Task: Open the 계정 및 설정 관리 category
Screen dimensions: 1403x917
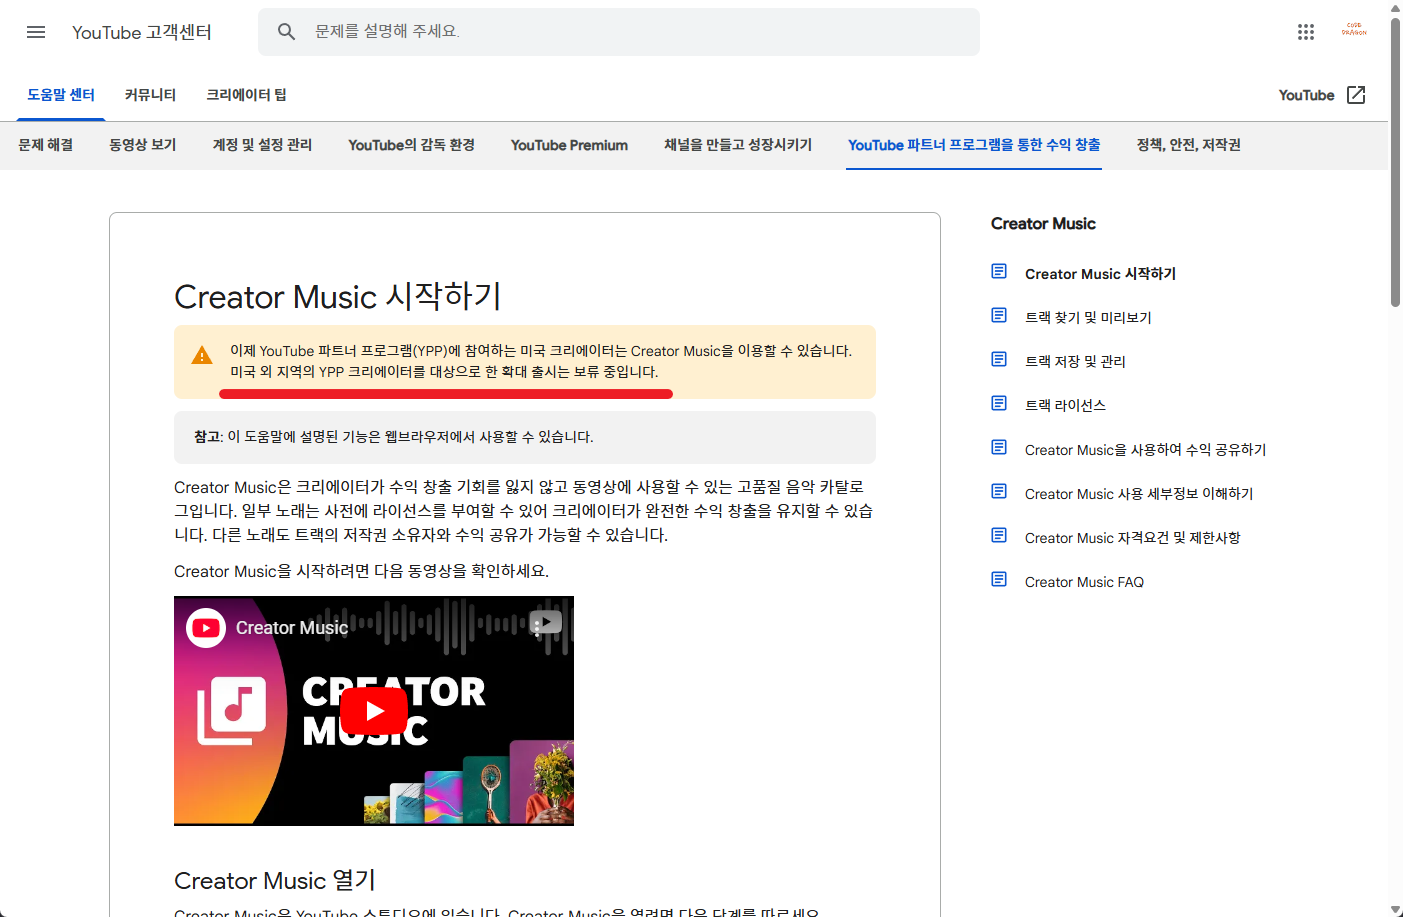Action: coord(262,145)
